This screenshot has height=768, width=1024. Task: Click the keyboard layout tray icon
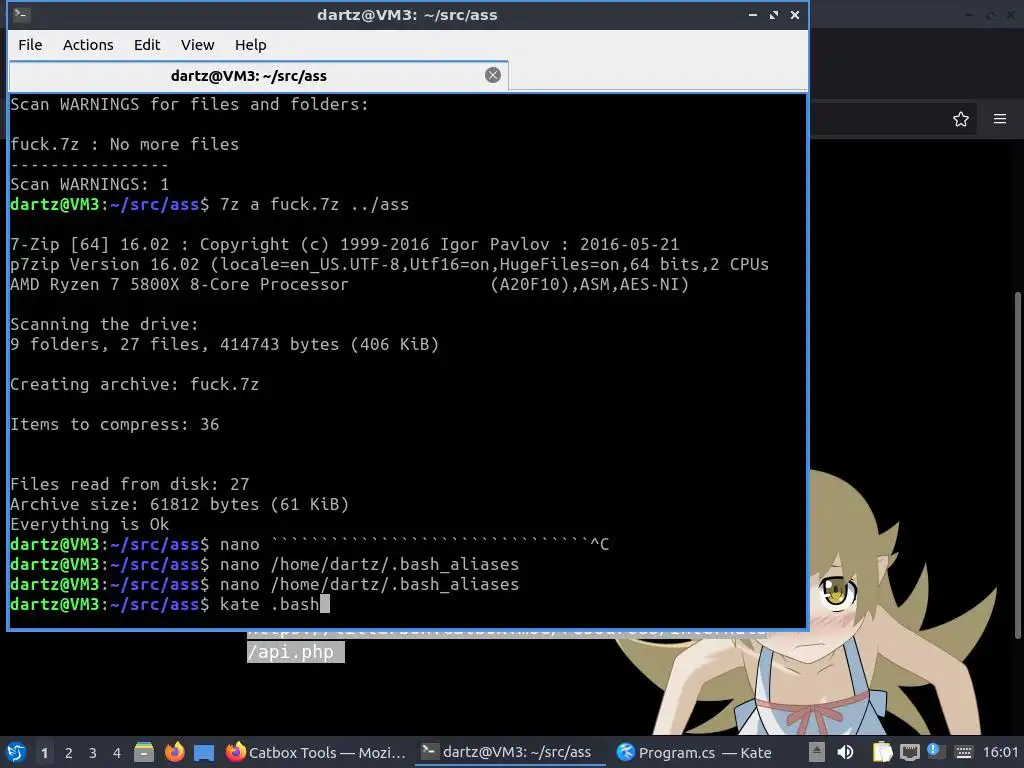[963, 752]
